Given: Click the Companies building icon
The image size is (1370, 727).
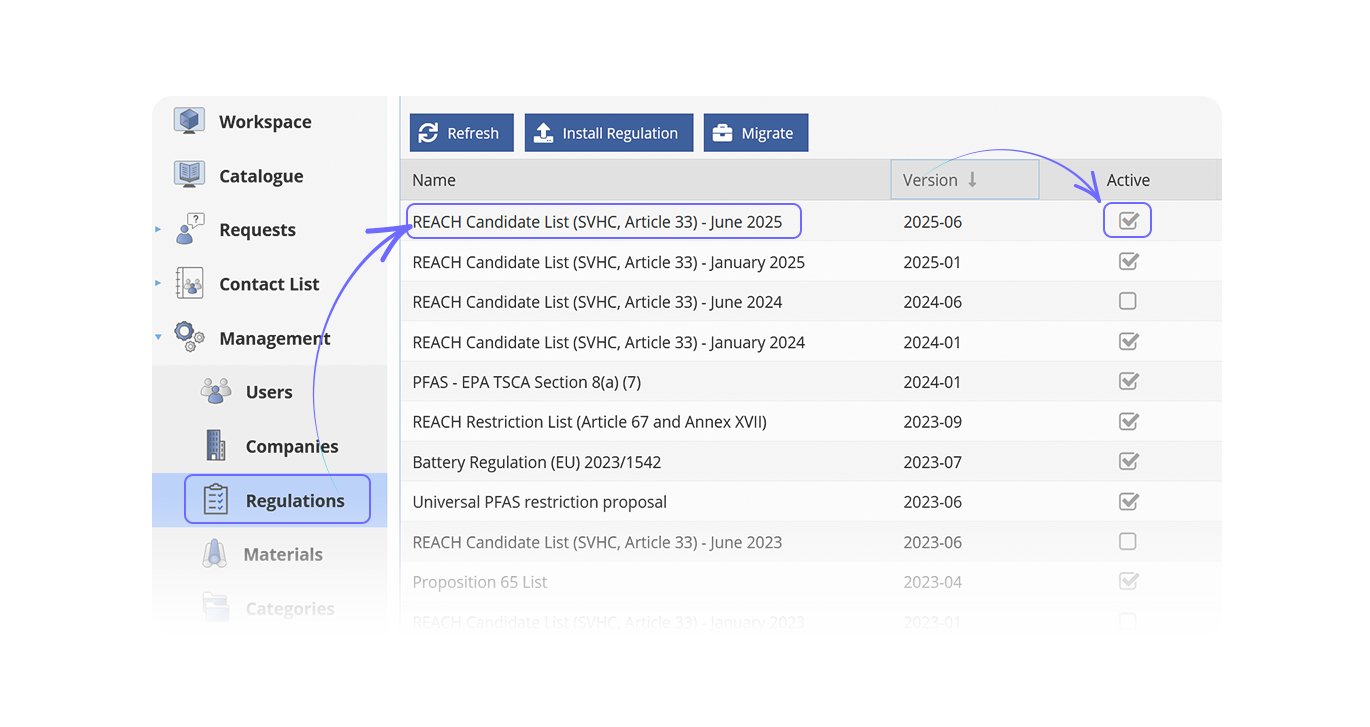Looking at the screenshot, I should (215, 445).
